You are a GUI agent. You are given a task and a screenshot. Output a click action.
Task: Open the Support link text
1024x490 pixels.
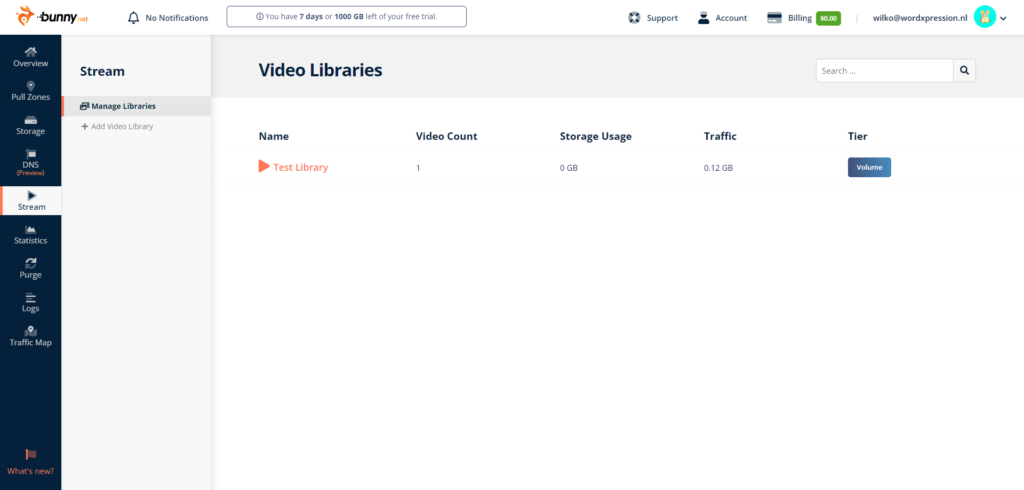(x=662, y=18)
